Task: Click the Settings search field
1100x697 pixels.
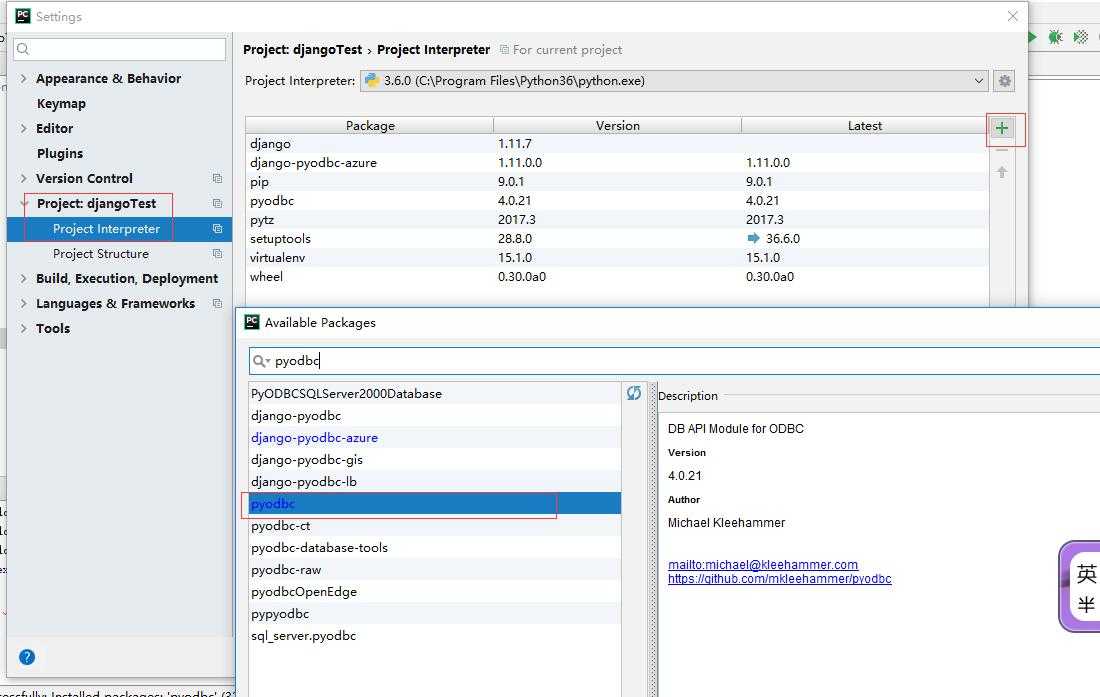Action: click(x=119, y=49)
